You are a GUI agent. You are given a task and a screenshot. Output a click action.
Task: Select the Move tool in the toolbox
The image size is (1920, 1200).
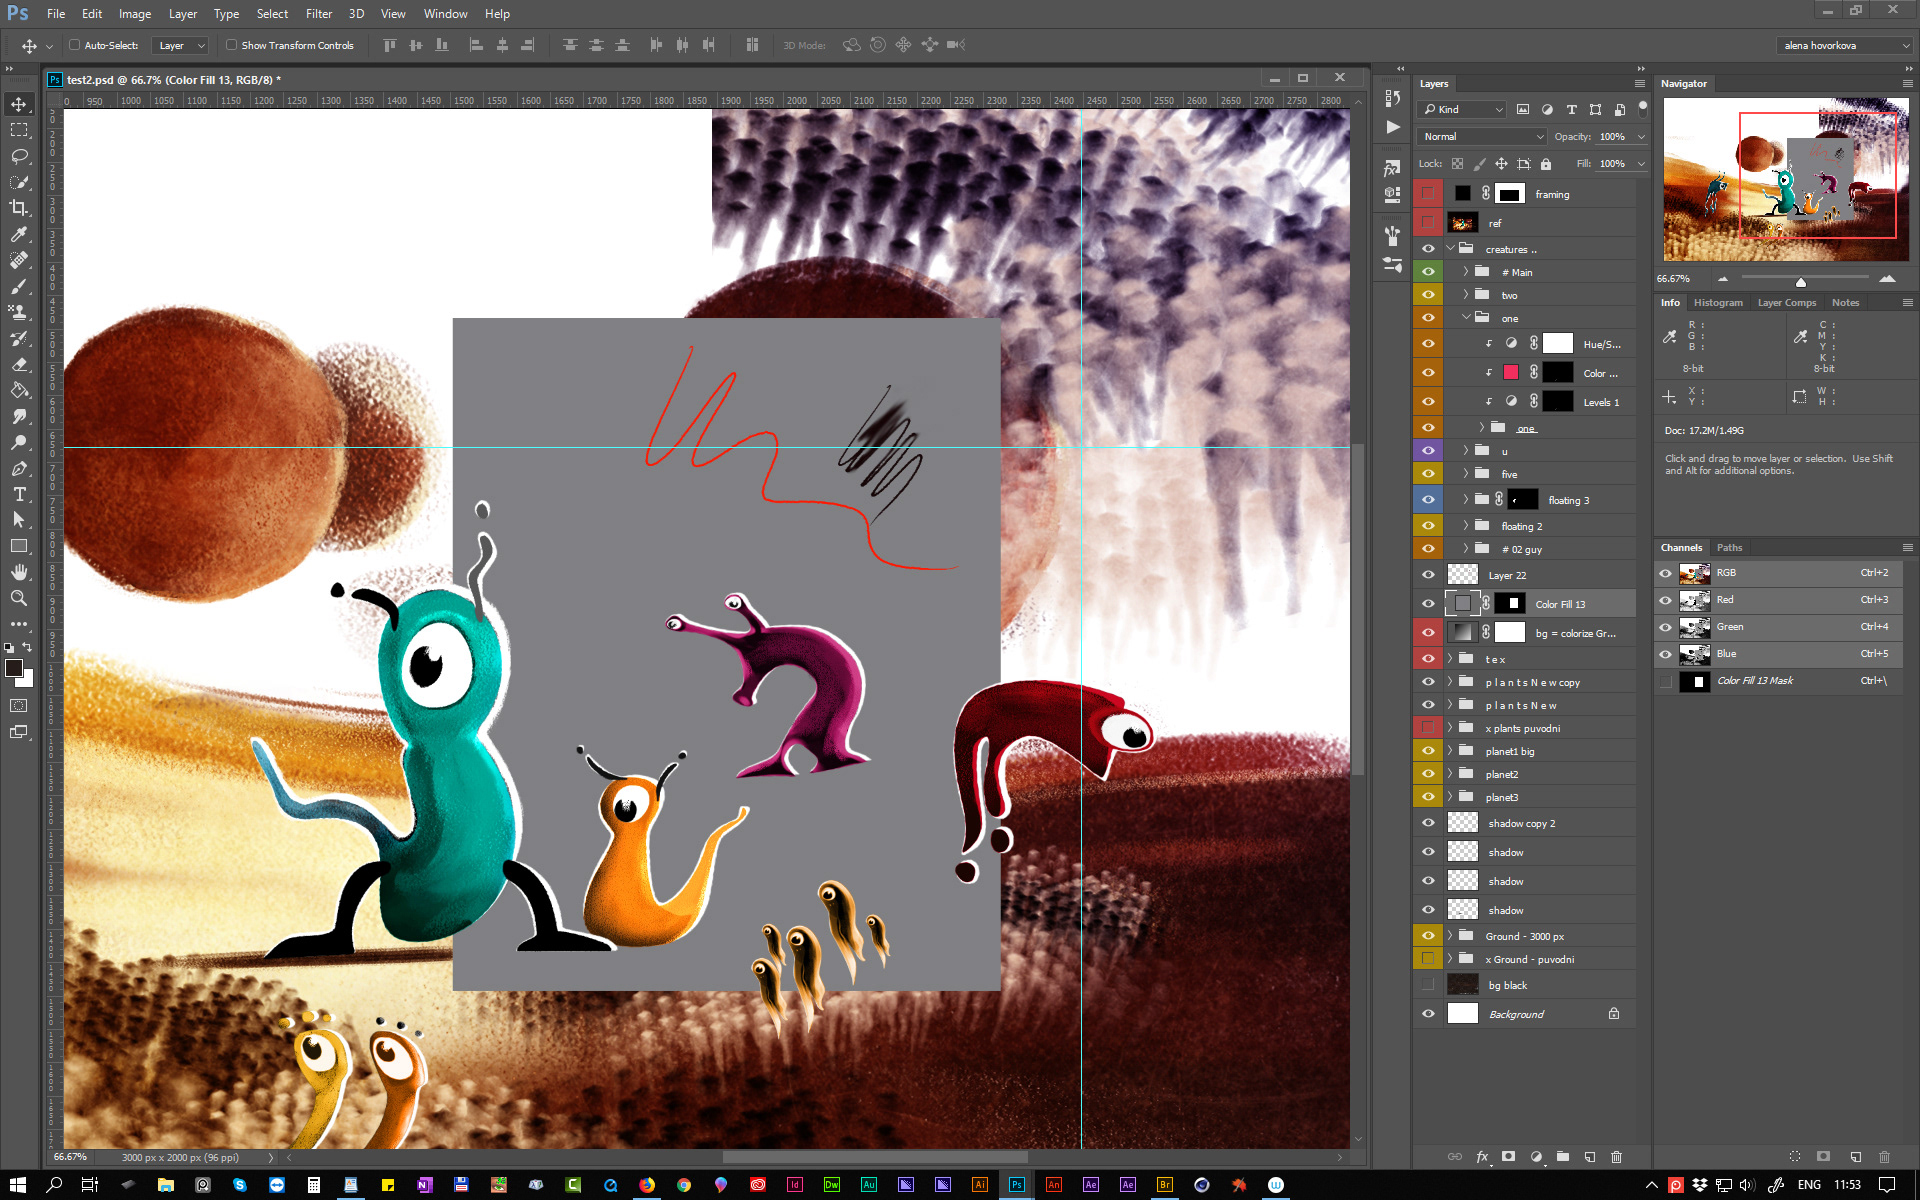19,104
